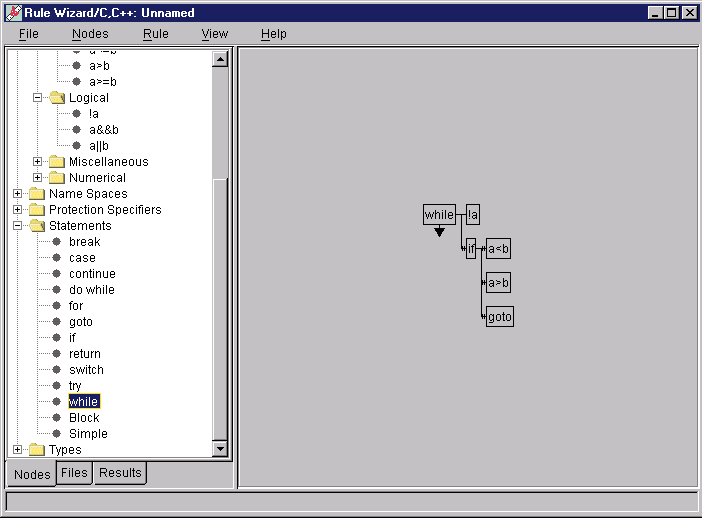Select the 'a&&b' logical operator item
The width and height of the screenshot is (702, 518).
click(x=103, y=130)
